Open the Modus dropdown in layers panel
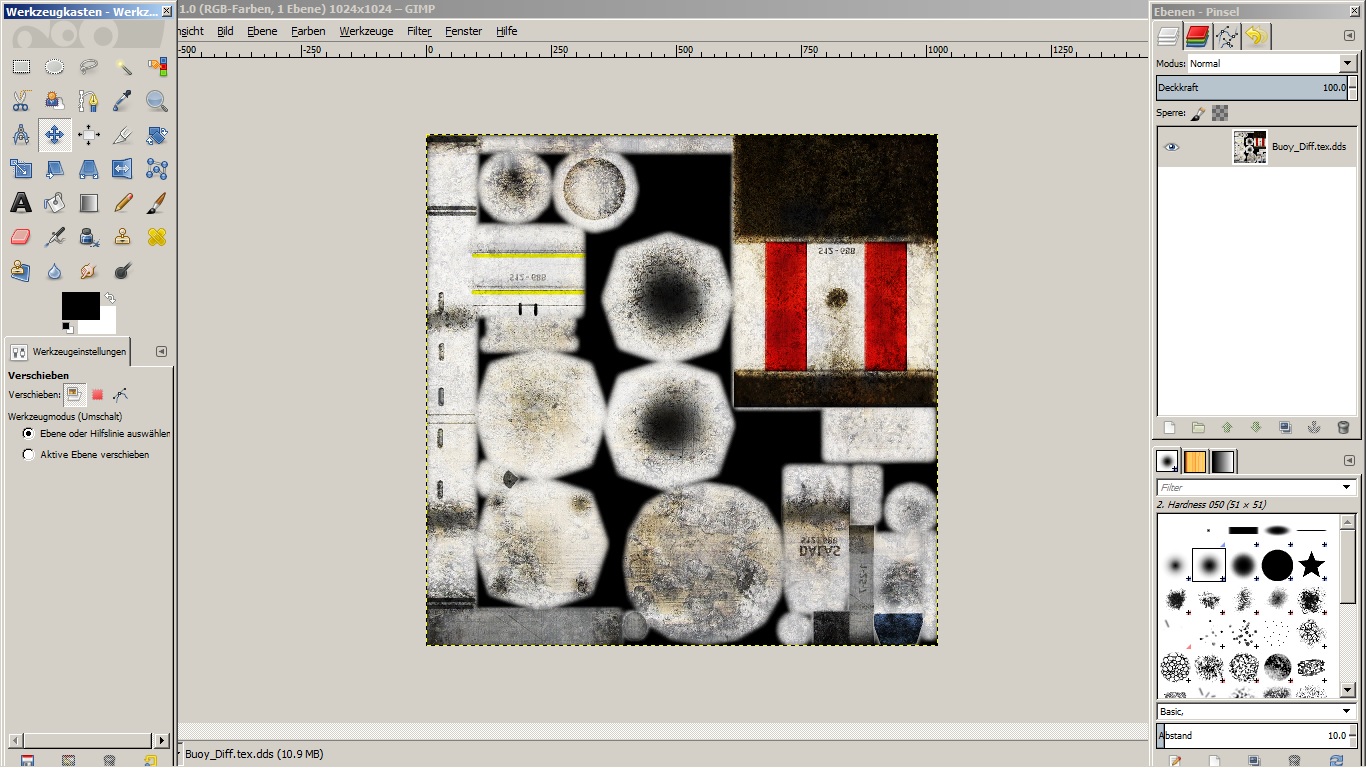 pyautogui.click(x=1346, y=63)
